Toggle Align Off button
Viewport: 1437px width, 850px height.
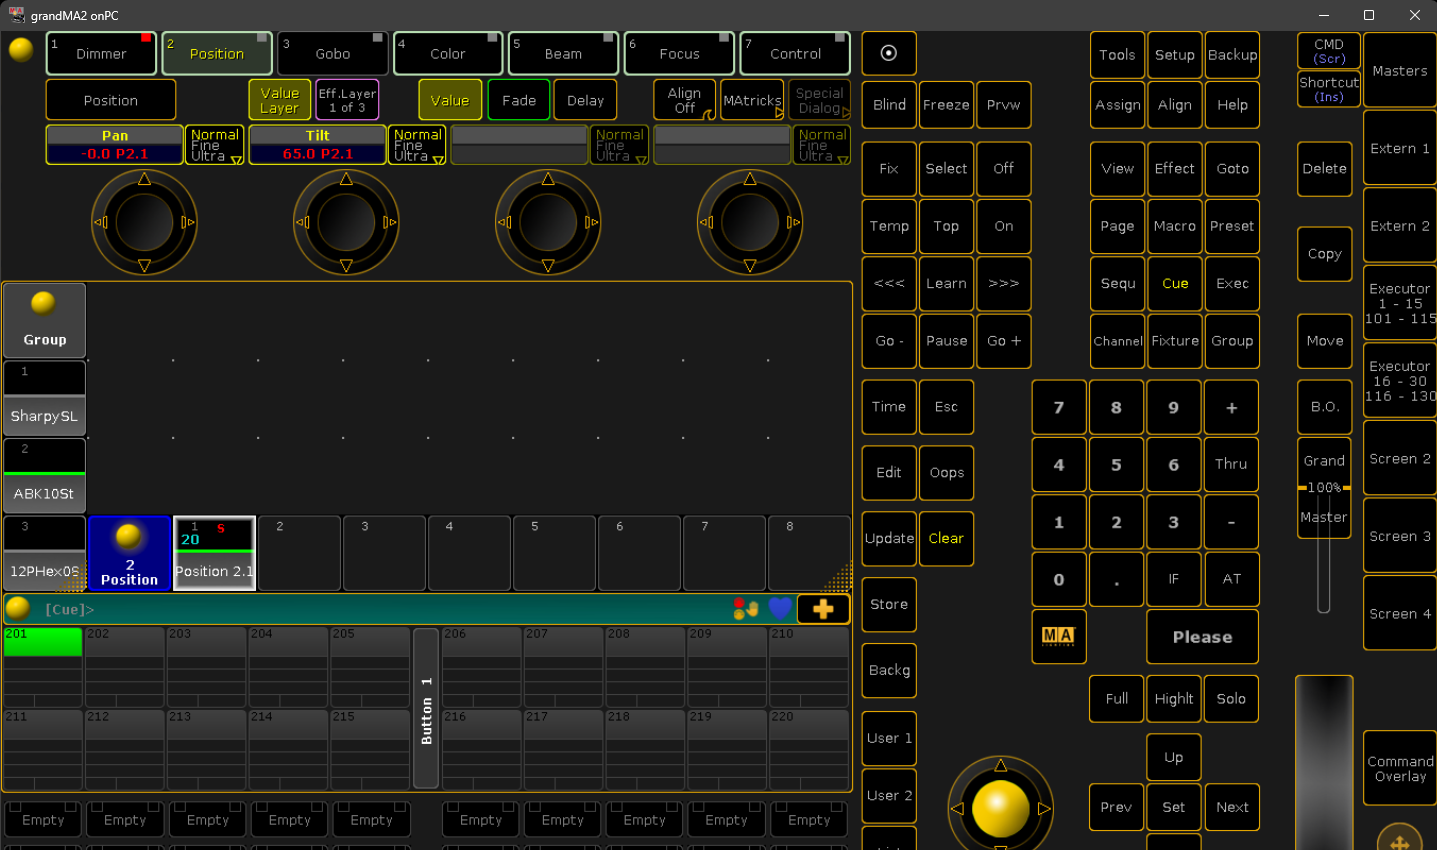pyautogui.click(x=685, y=100)
